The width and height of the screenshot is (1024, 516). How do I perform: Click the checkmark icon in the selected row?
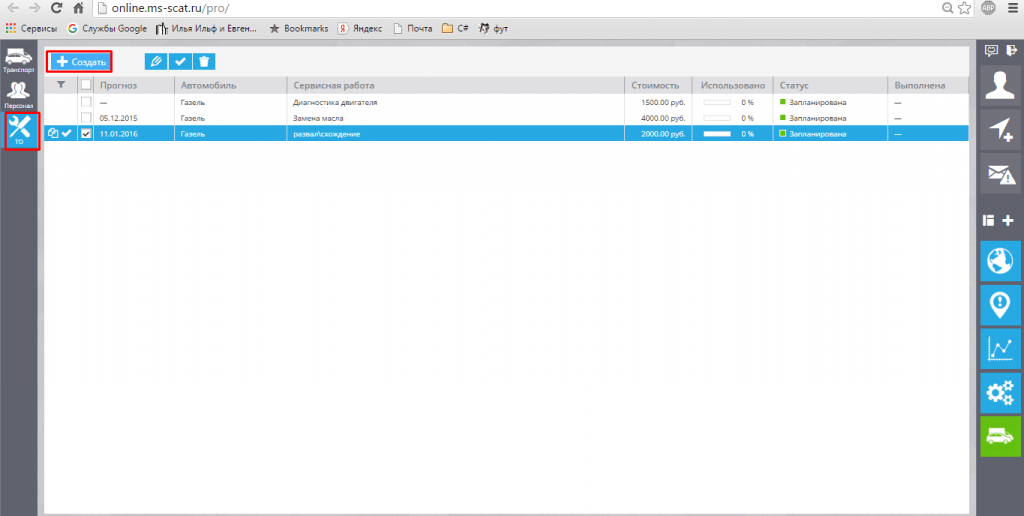click(66, 133)
